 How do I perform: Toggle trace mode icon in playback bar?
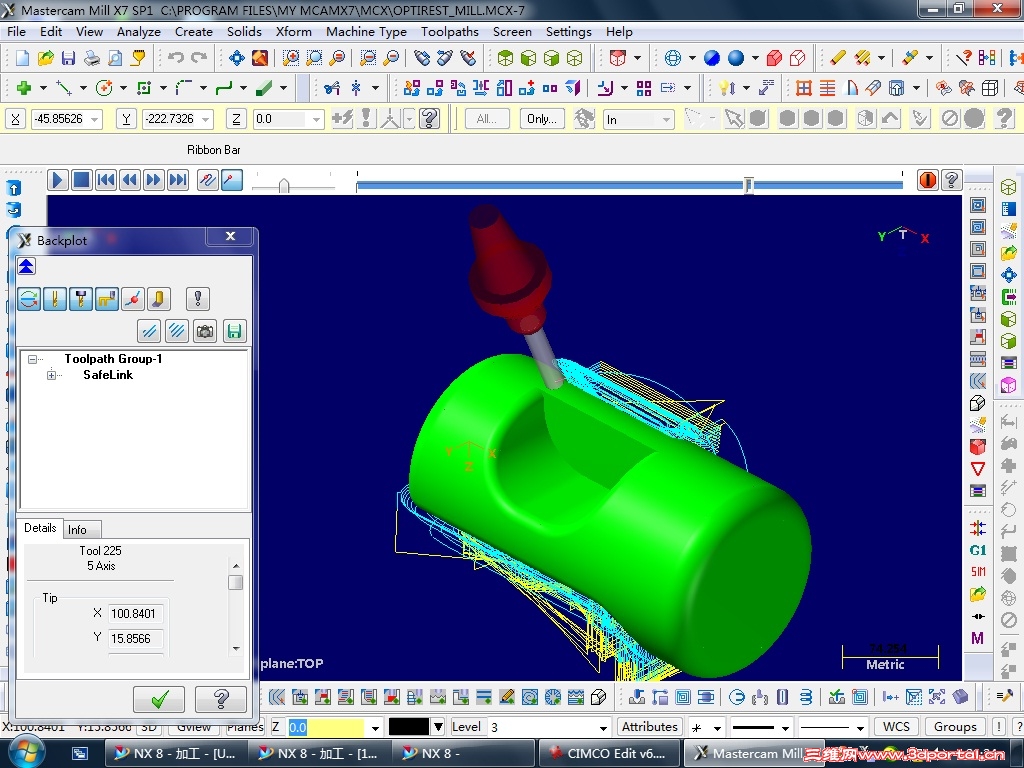coord(207,180)
